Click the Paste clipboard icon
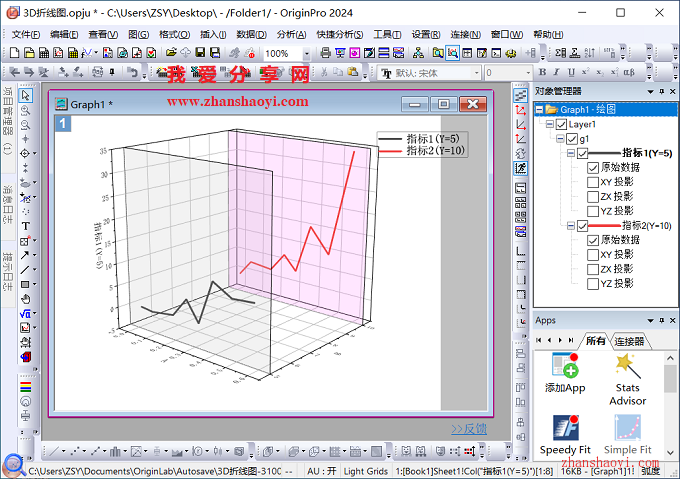The height and width of the screenshot is (479, 680). click(353, 72)
